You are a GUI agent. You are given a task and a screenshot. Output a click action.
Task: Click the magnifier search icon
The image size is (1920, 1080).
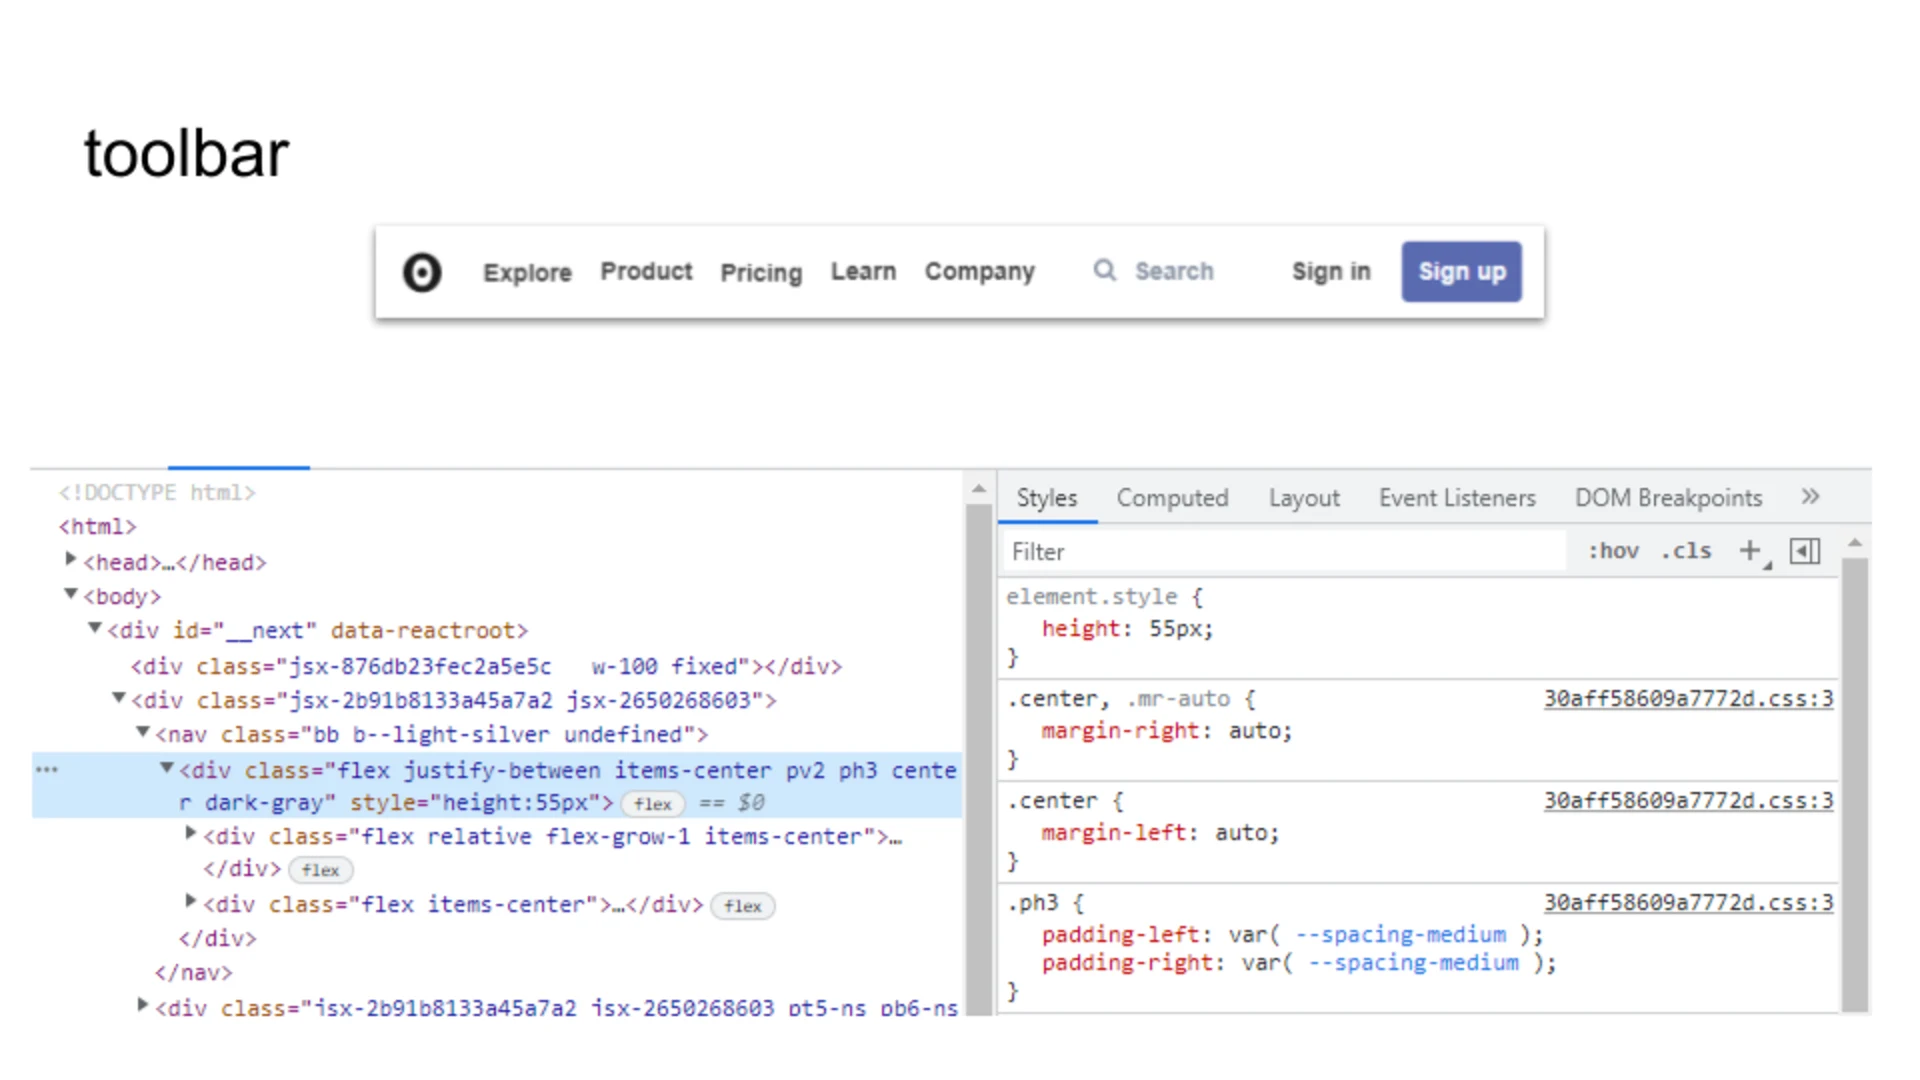[x=1104, y=270]
